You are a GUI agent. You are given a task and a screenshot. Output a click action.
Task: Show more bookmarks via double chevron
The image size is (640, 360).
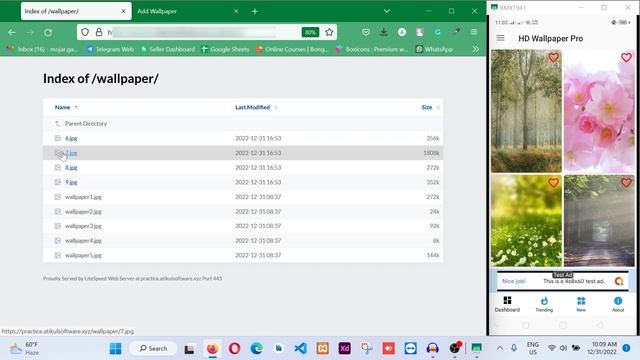(x=476, y=49)
